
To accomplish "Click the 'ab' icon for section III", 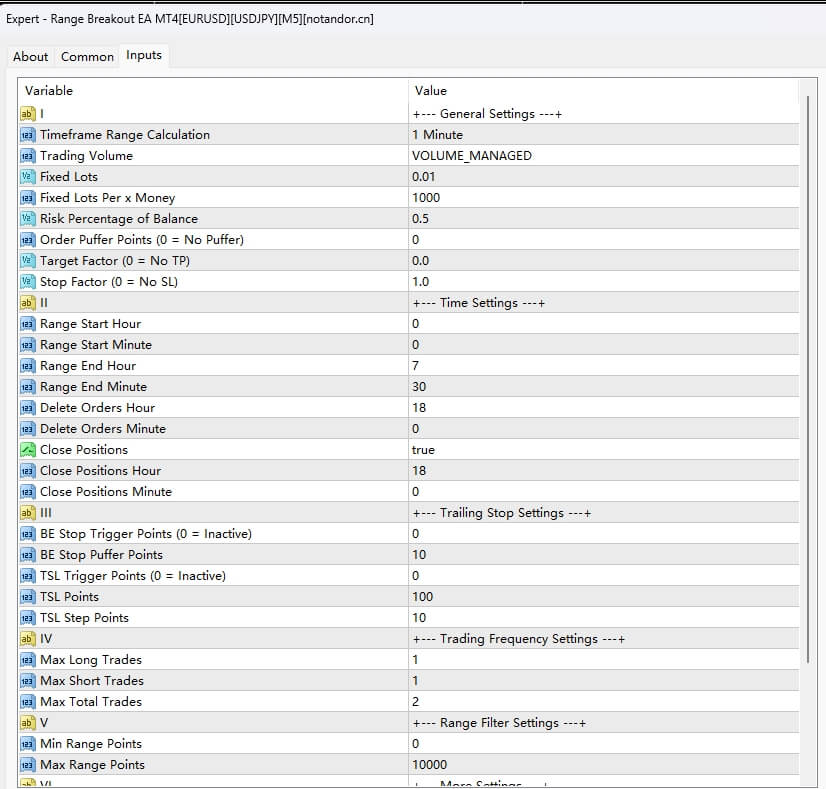I will pos(27,513).
